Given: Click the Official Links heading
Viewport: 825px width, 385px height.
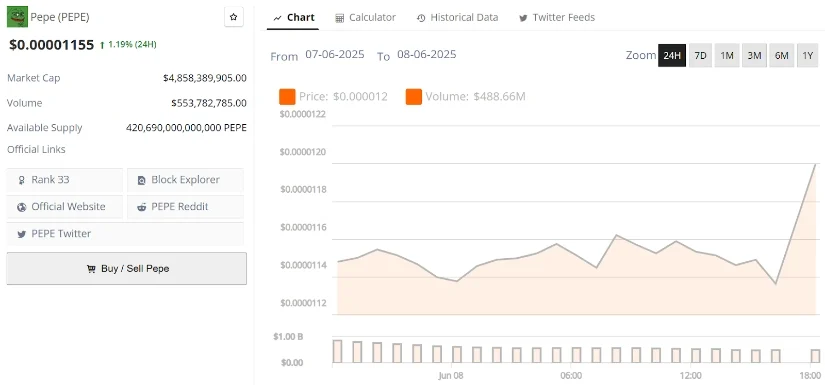Looking at the screenshot, I should (36, 149).
